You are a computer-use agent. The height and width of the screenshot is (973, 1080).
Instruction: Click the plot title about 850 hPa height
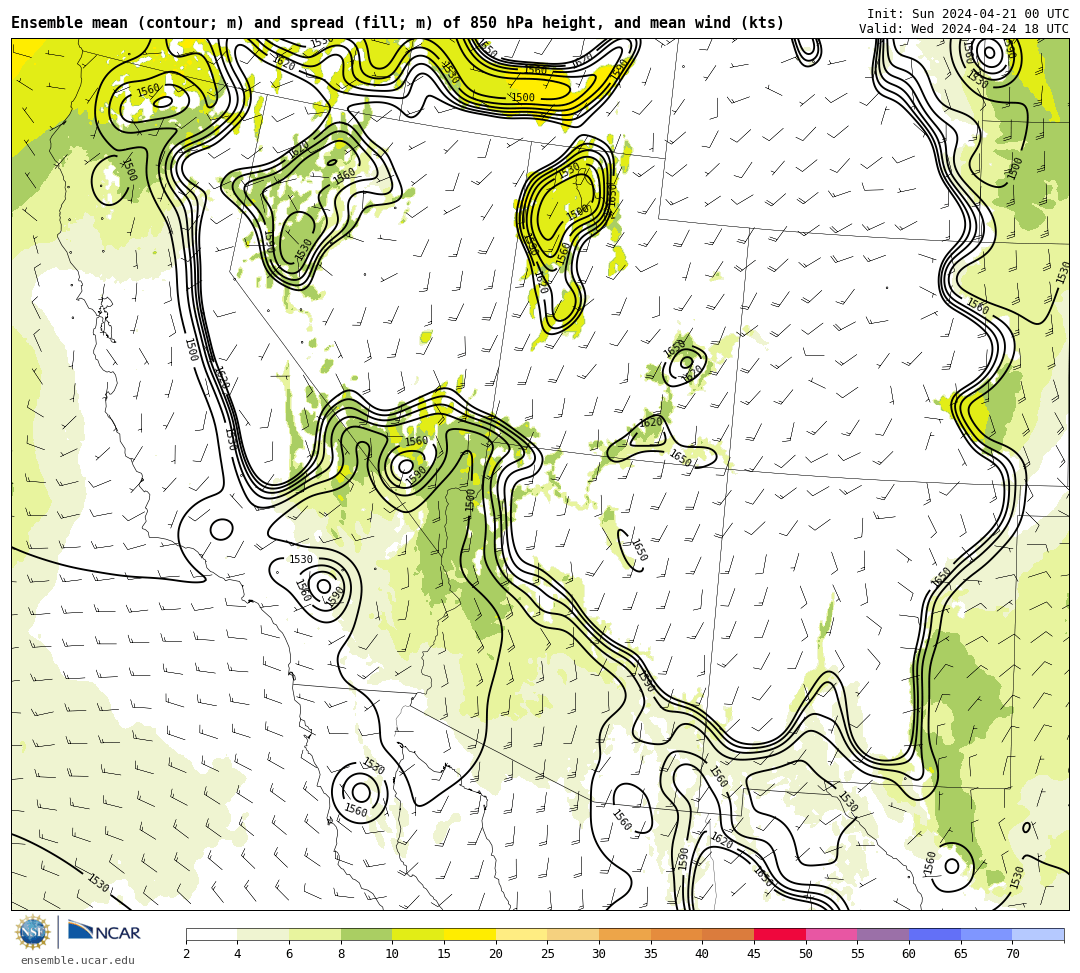(397, 23)
